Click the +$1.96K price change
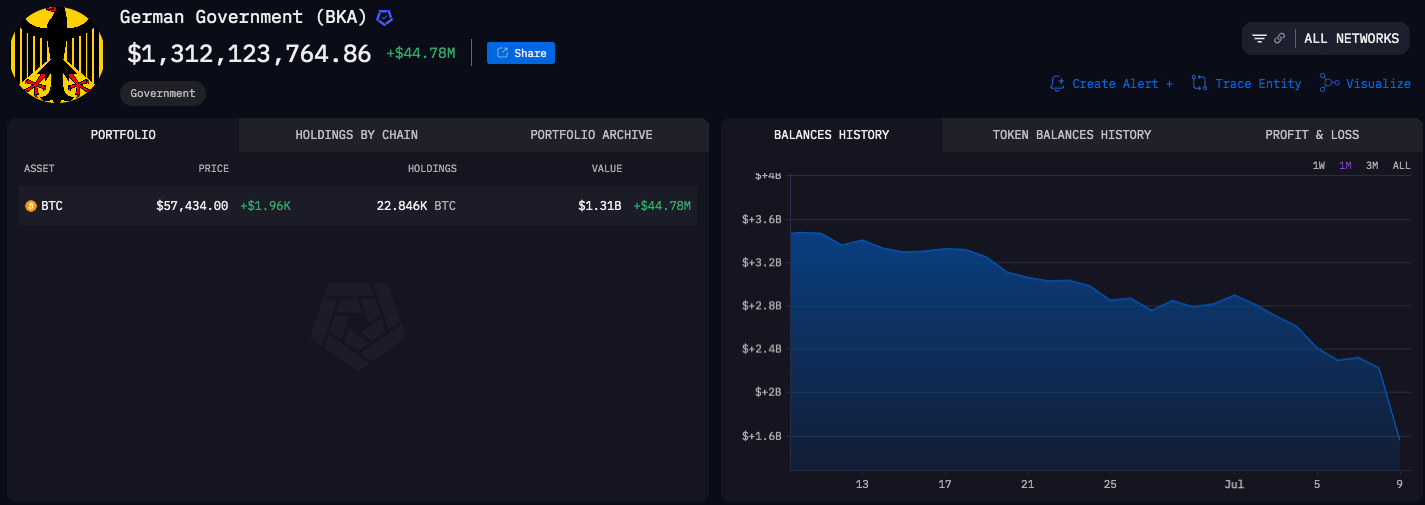 pos(265,206)
